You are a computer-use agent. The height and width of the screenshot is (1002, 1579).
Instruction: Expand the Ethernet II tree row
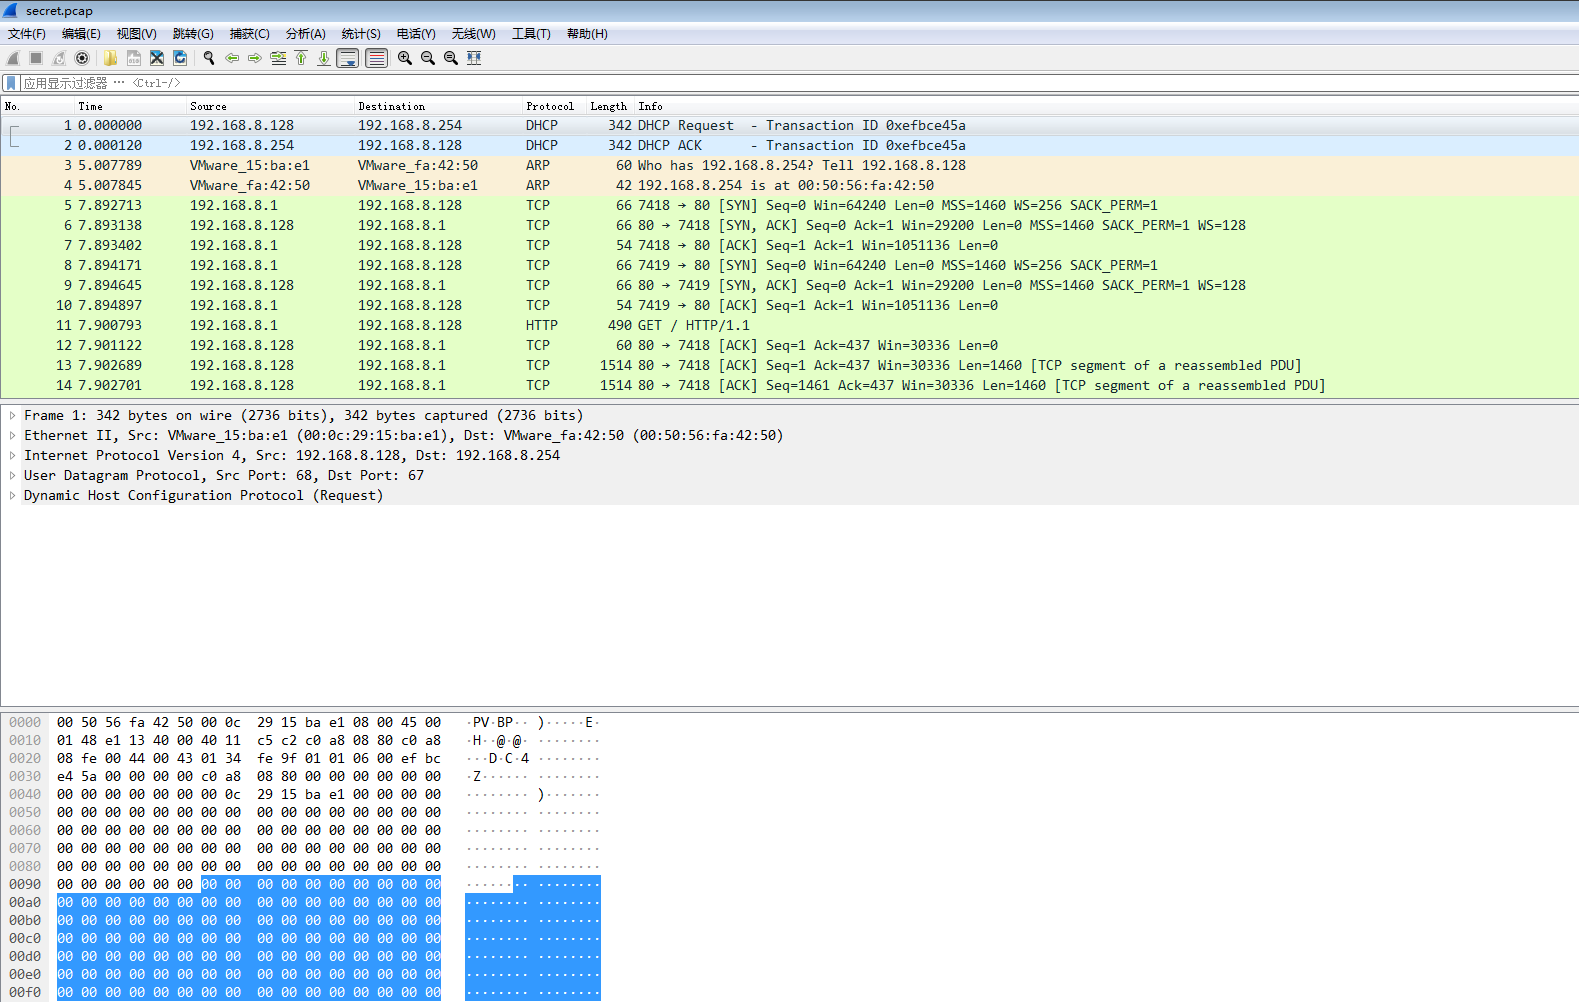(x=12, y=435)
